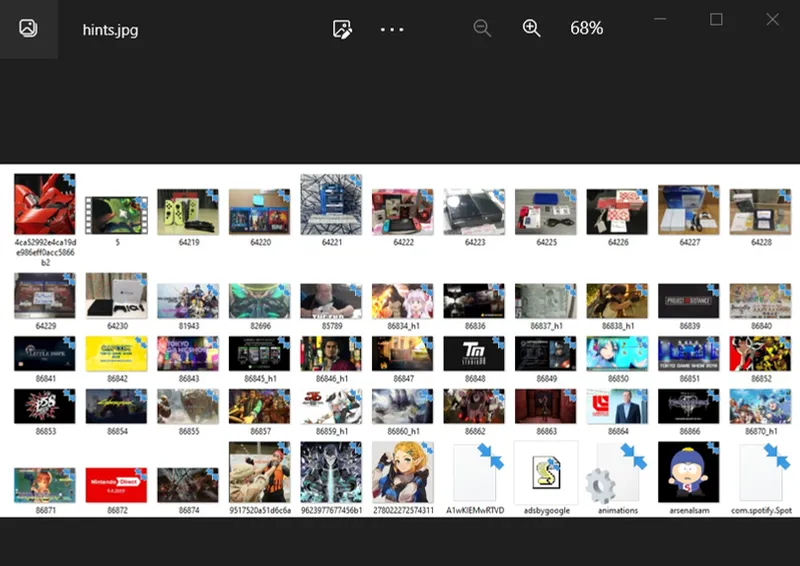Select the Switch console thumbnail 64222
The height and width of the screenshot is (566, 800).
click(403, 212)
